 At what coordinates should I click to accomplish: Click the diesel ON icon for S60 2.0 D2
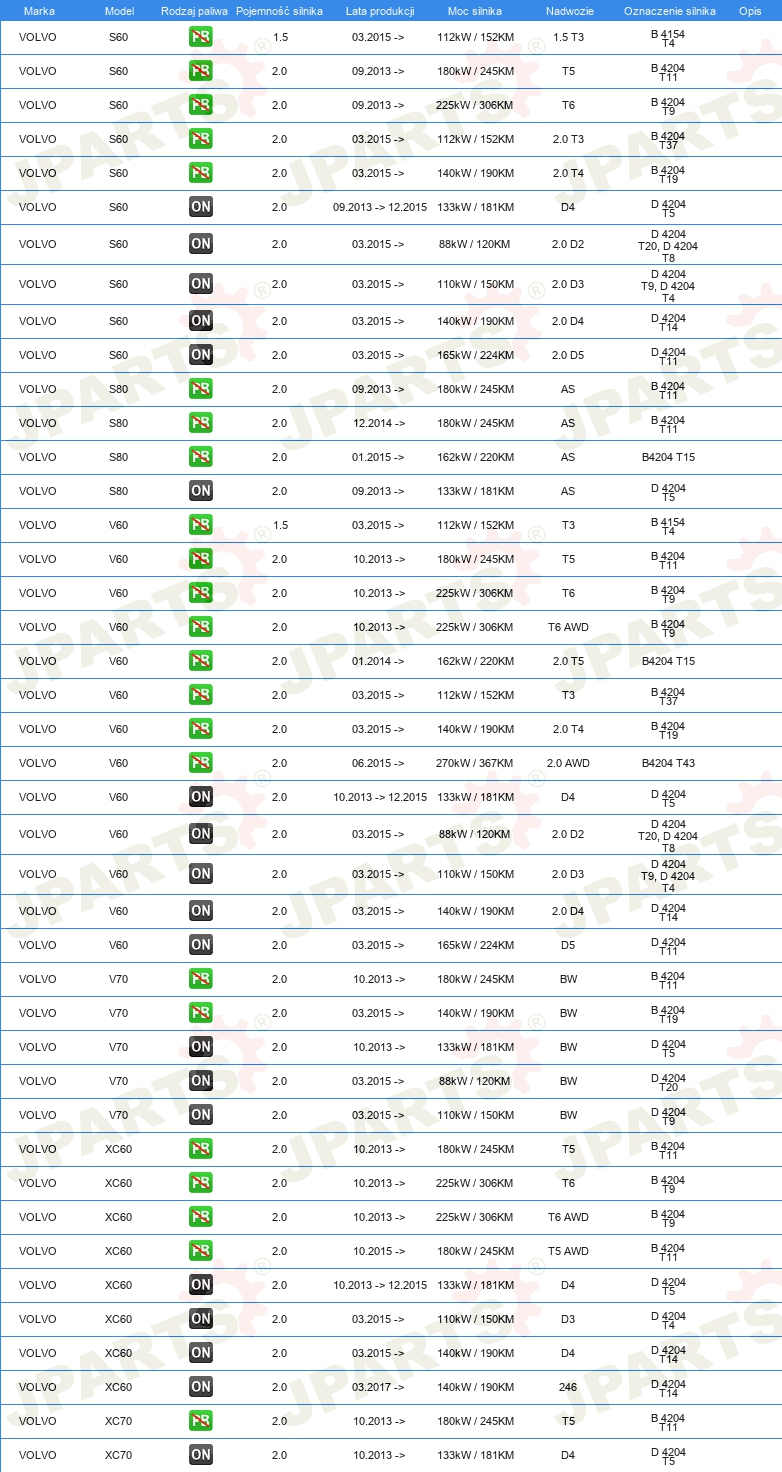201,244
